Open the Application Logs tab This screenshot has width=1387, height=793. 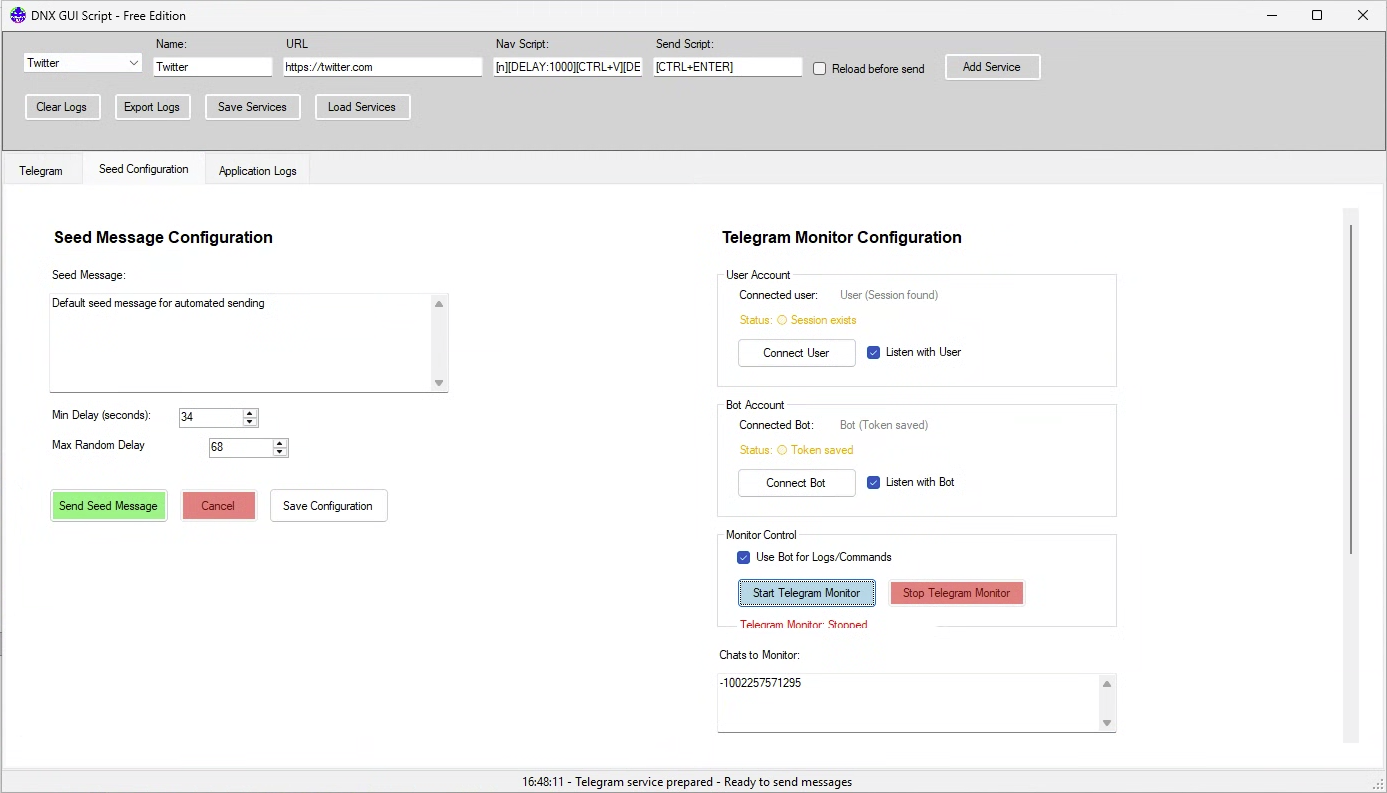click(258, 171)
